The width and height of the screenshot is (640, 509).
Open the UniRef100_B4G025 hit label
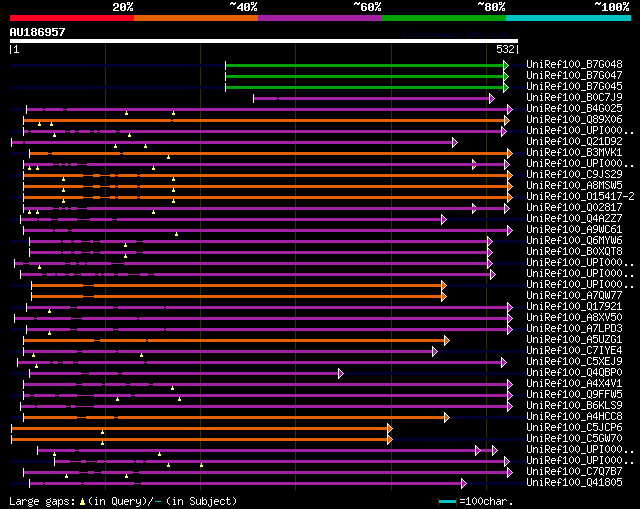(574, 108)
